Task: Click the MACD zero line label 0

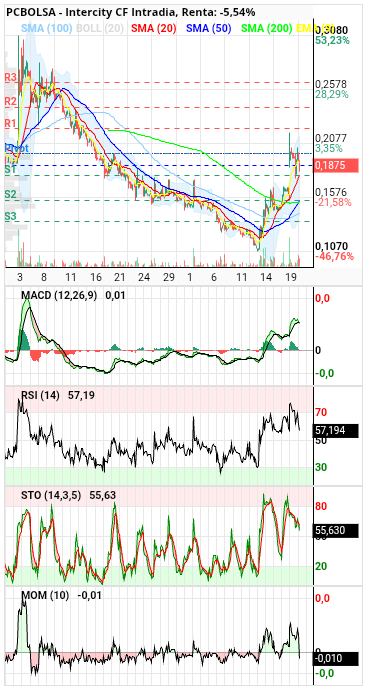Action: [x=318, y=350]
